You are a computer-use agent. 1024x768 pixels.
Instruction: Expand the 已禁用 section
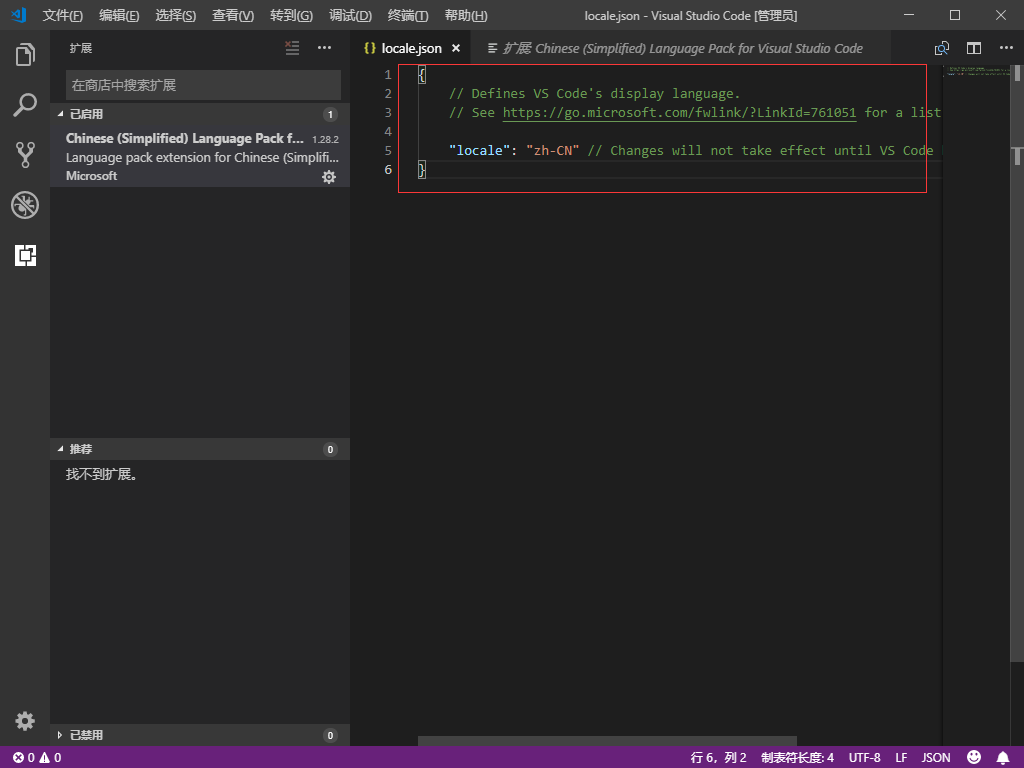pyautogui.click(x=200, y=735)
